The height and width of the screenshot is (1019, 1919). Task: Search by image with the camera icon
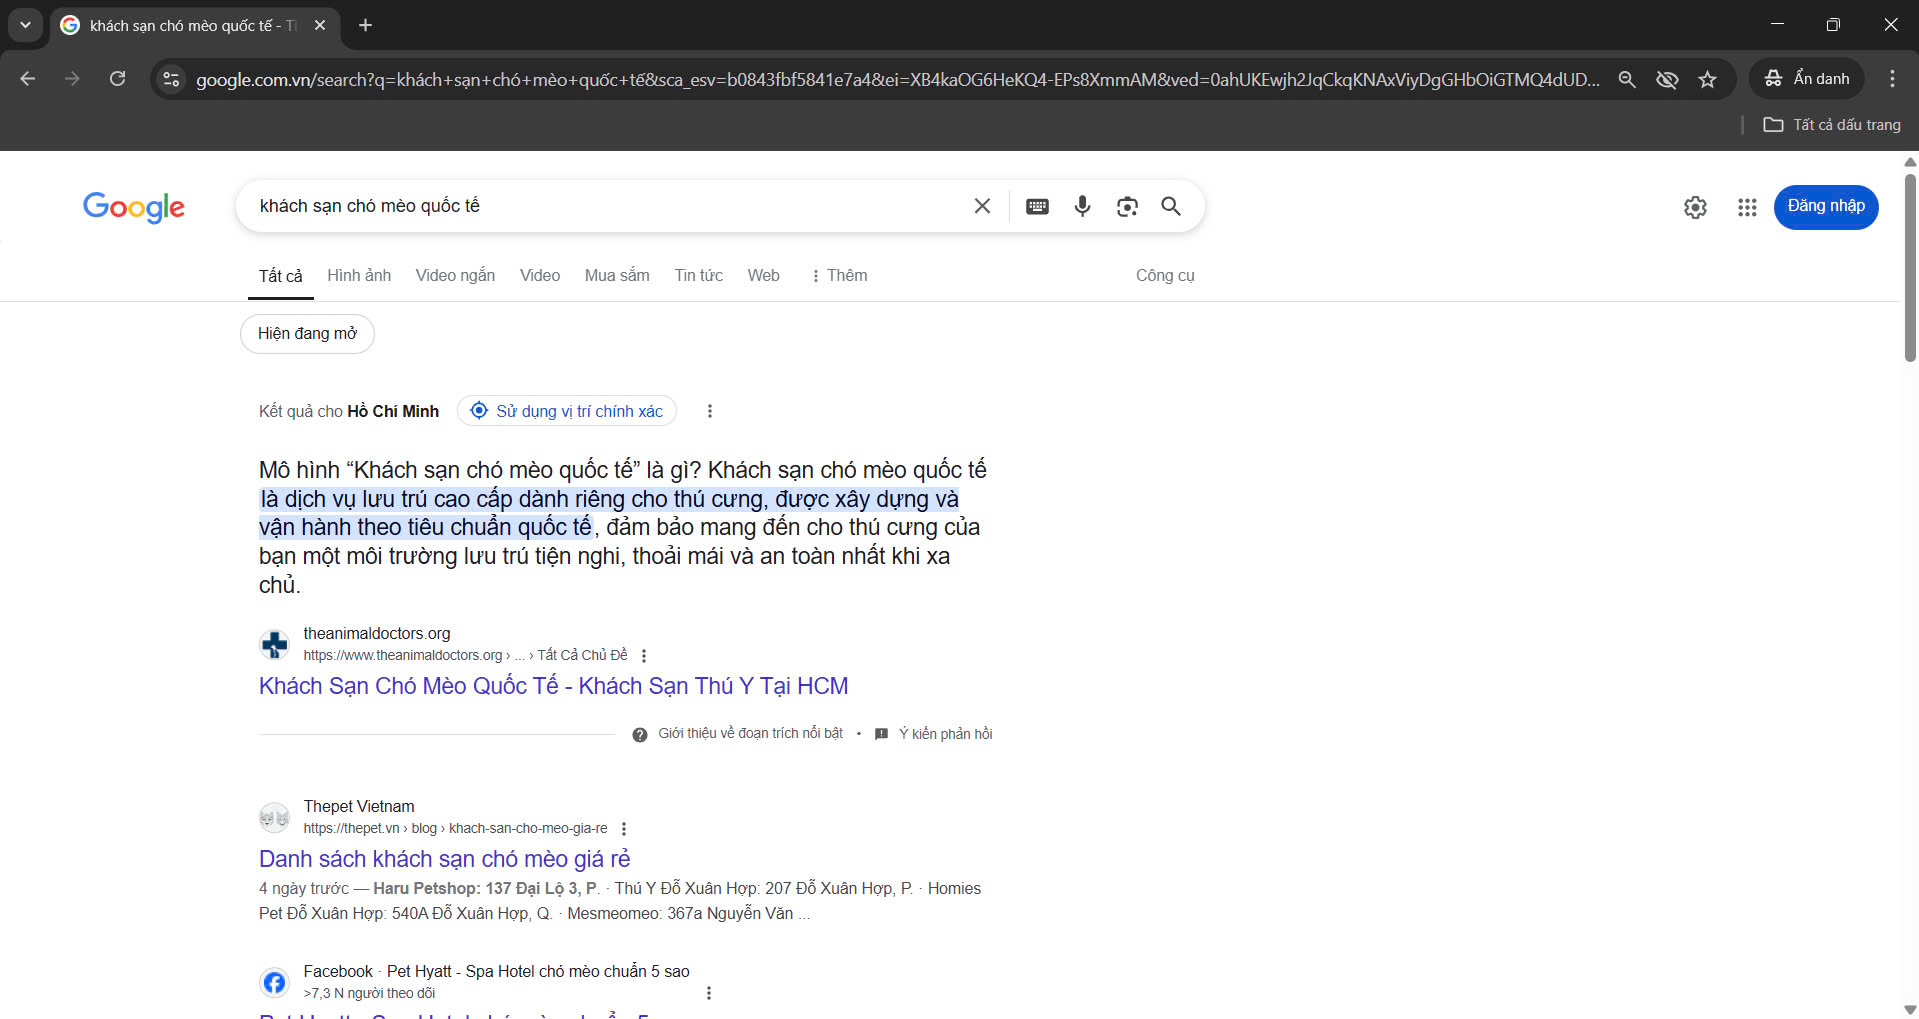point(1127,206)
